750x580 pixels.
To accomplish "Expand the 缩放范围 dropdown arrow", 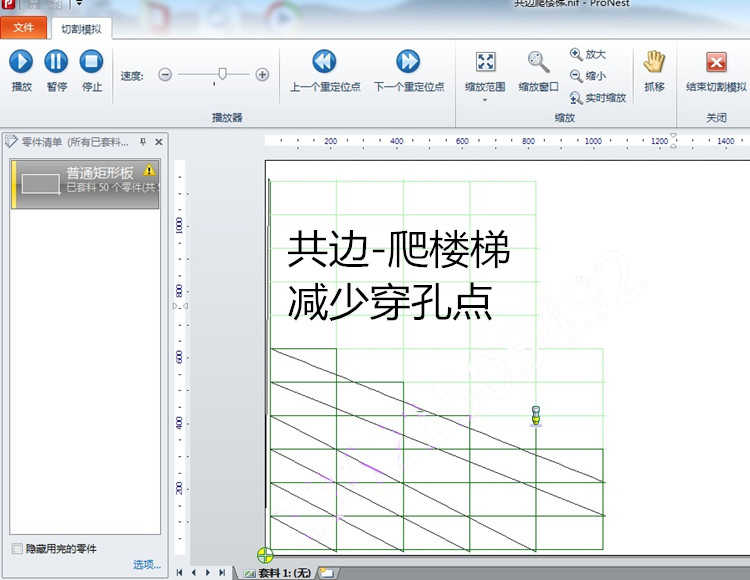I will (485, 100).
